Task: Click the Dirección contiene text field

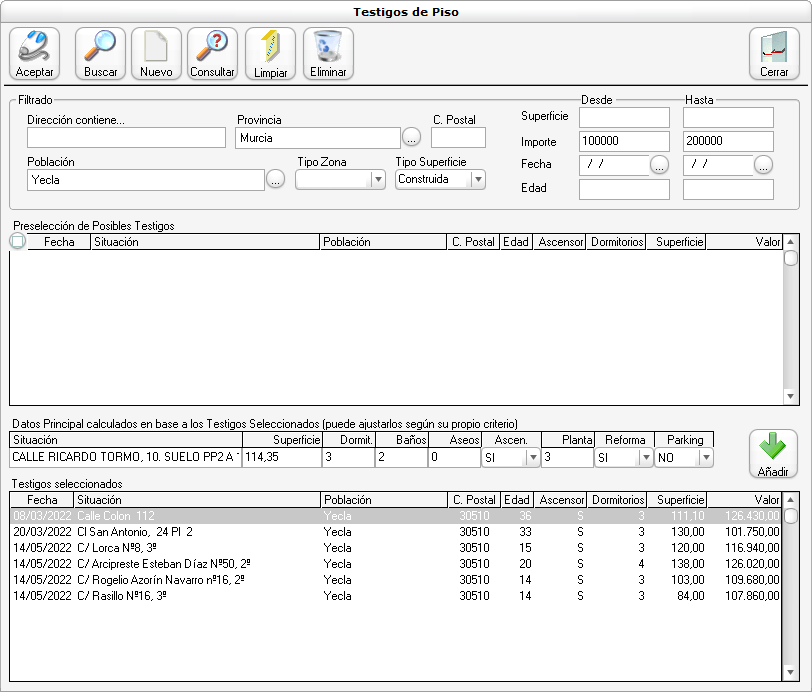Action: 127,138
